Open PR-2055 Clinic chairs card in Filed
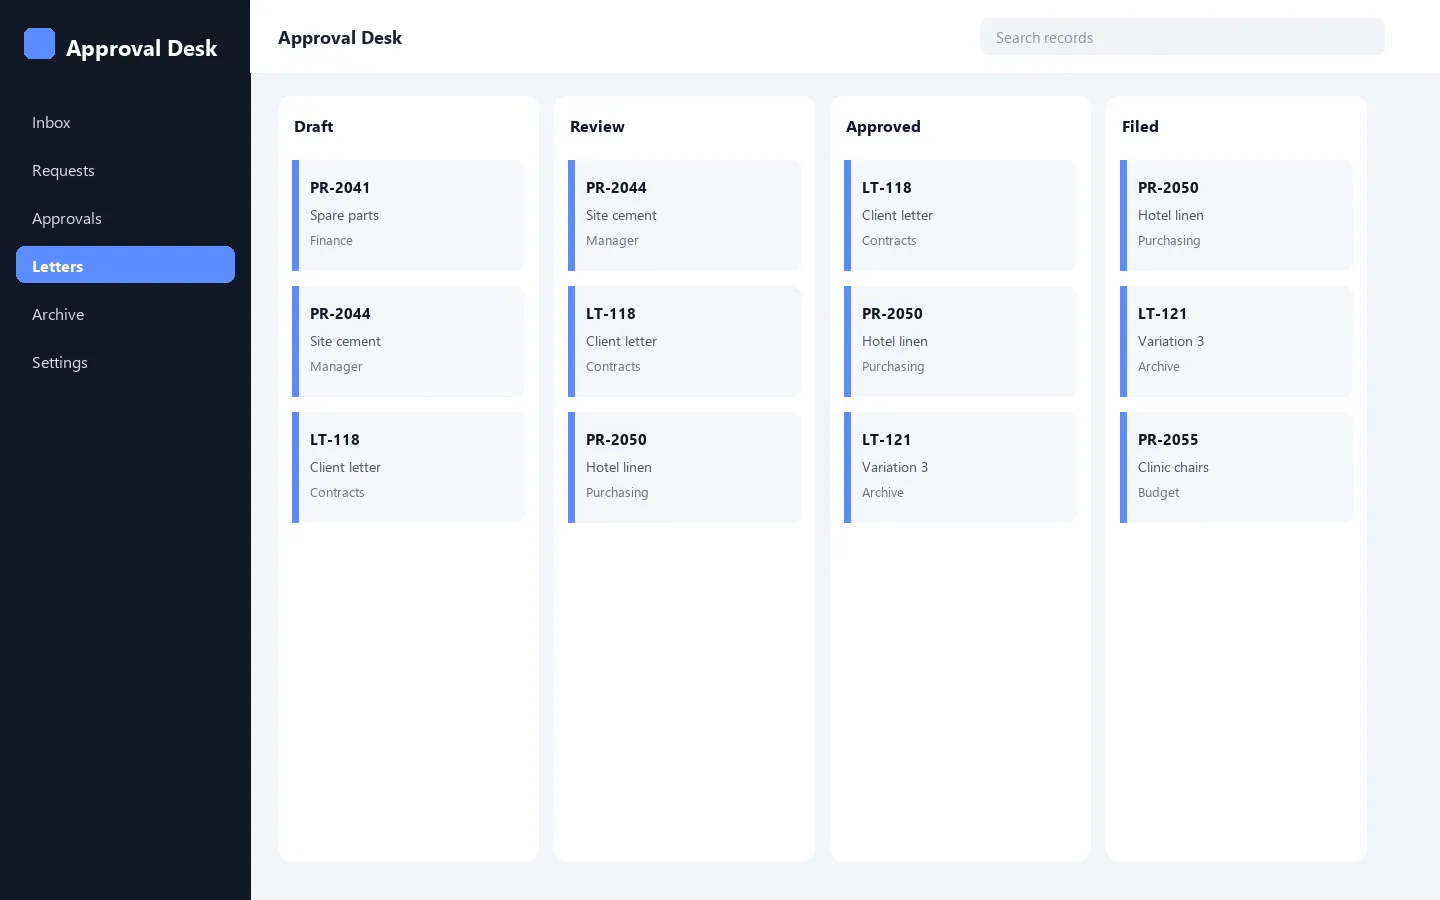1440x900 pixels. [1236, 467]
